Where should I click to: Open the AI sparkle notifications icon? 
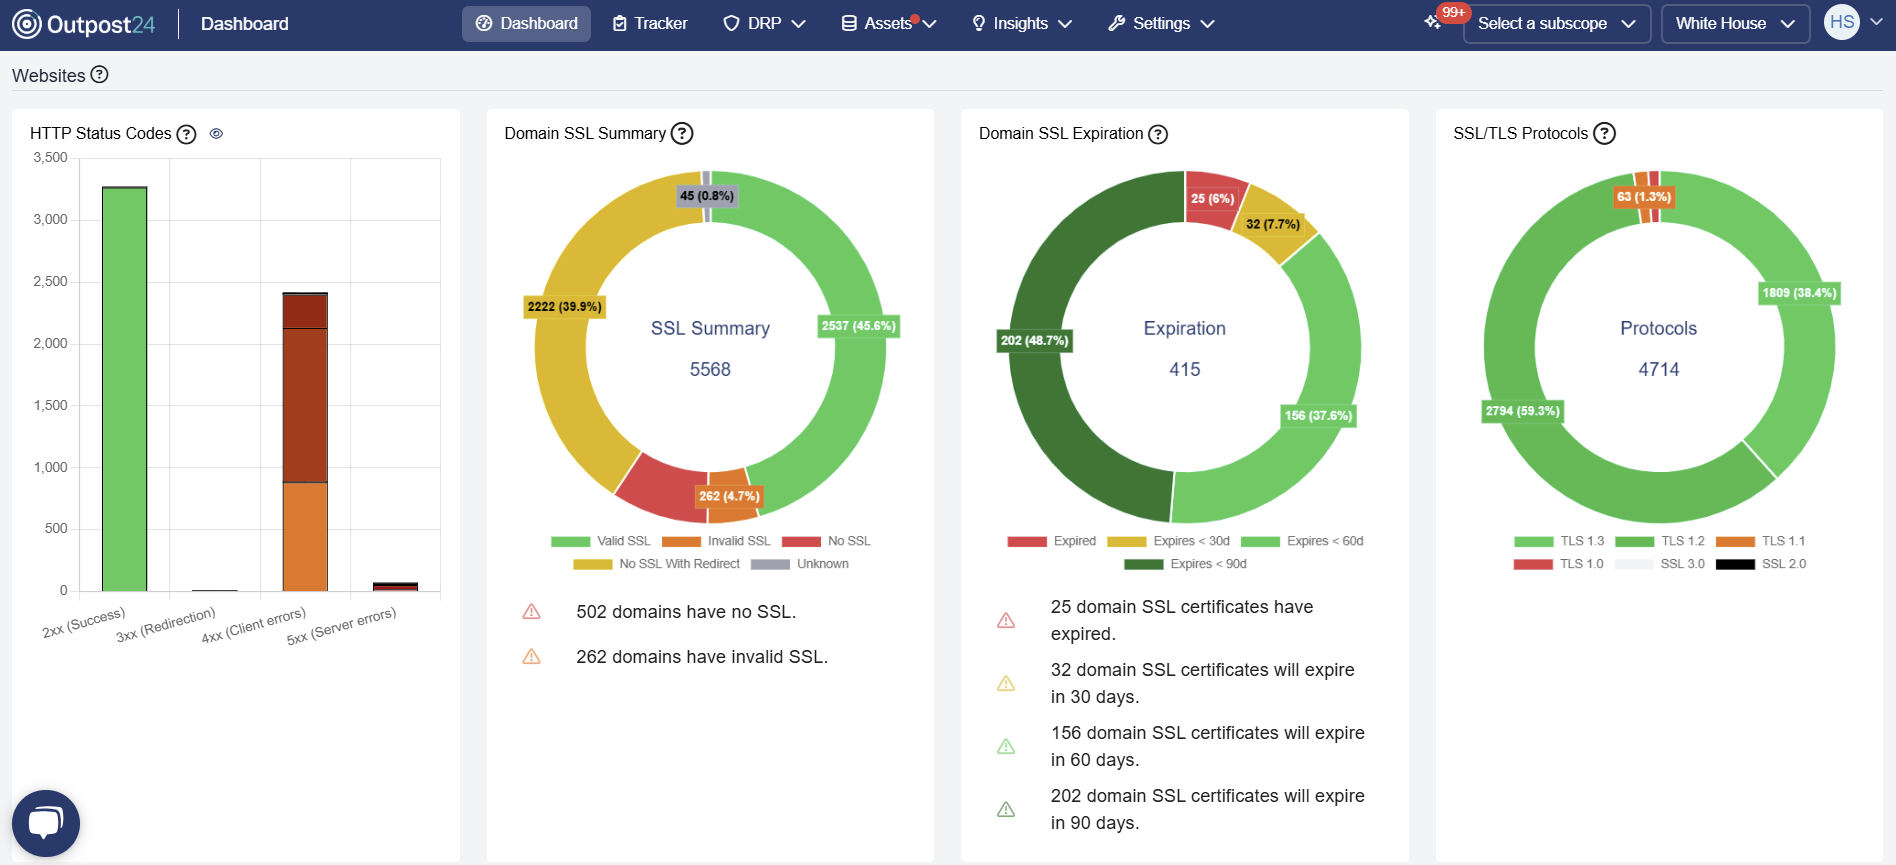[1433, 22]
